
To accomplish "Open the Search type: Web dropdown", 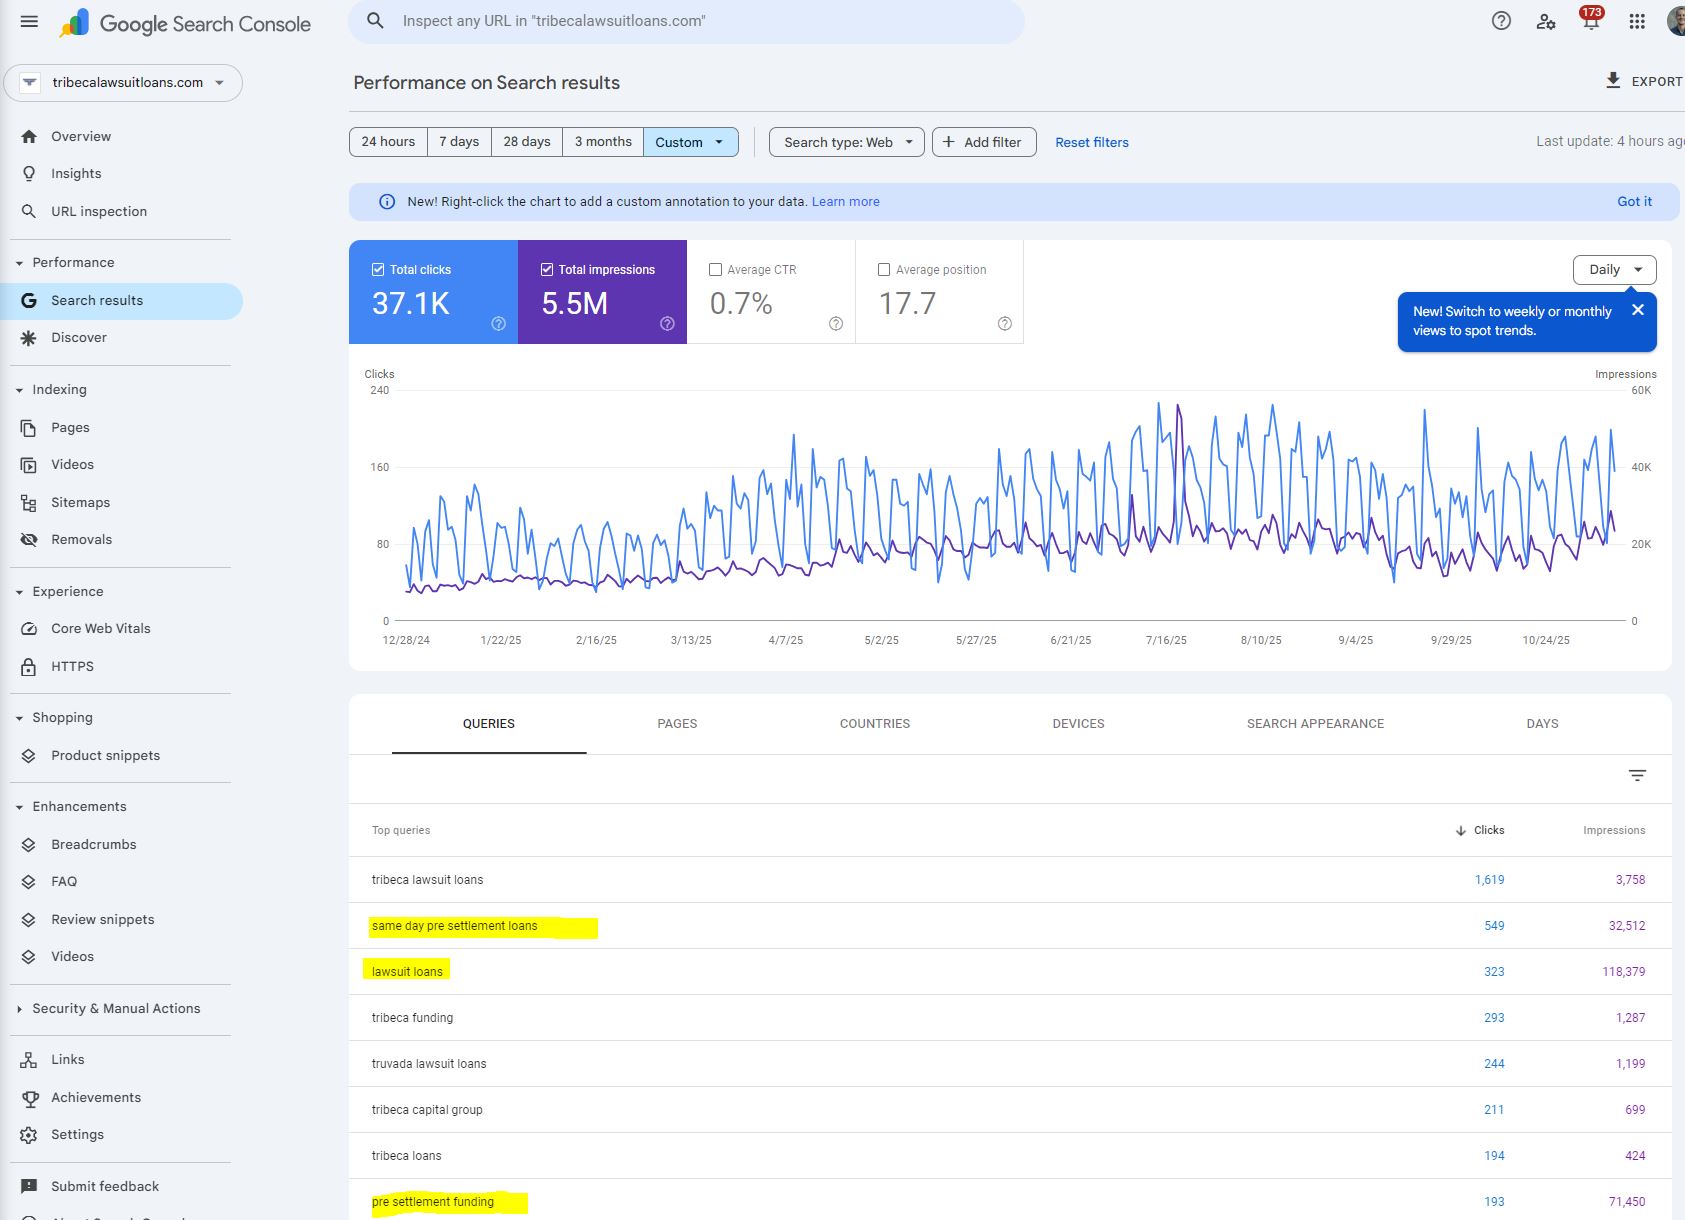I will (847, 142).
